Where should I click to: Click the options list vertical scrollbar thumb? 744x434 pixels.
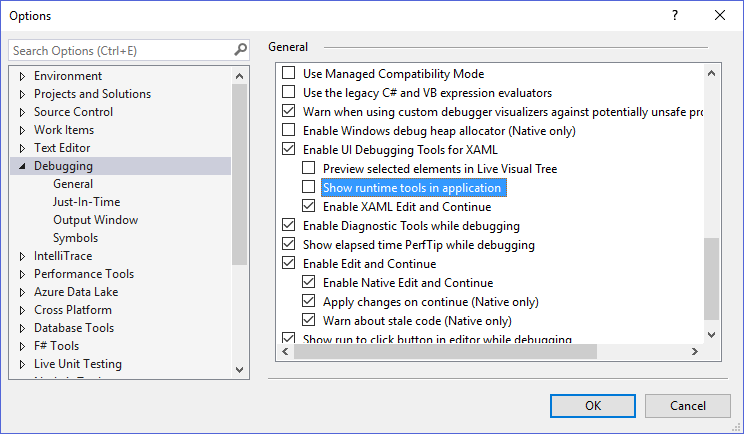point(711,277)
